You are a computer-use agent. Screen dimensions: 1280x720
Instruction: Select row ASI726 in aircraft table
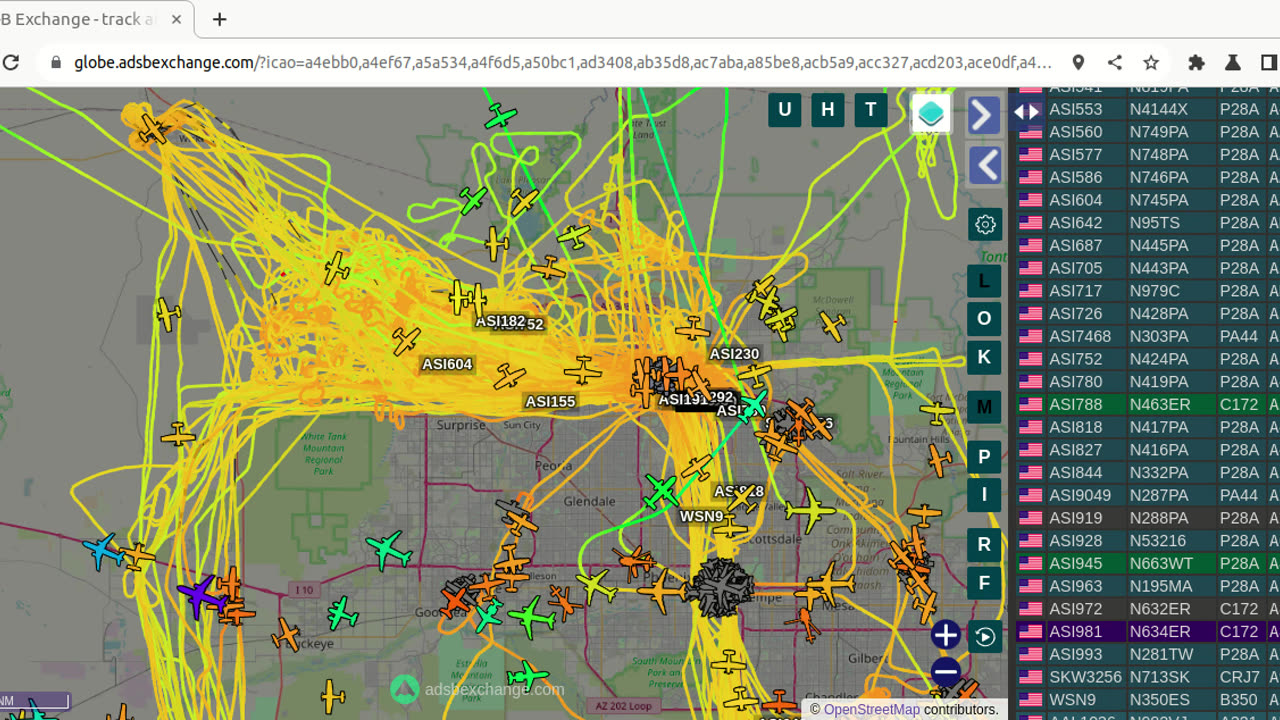[1148, 313]
